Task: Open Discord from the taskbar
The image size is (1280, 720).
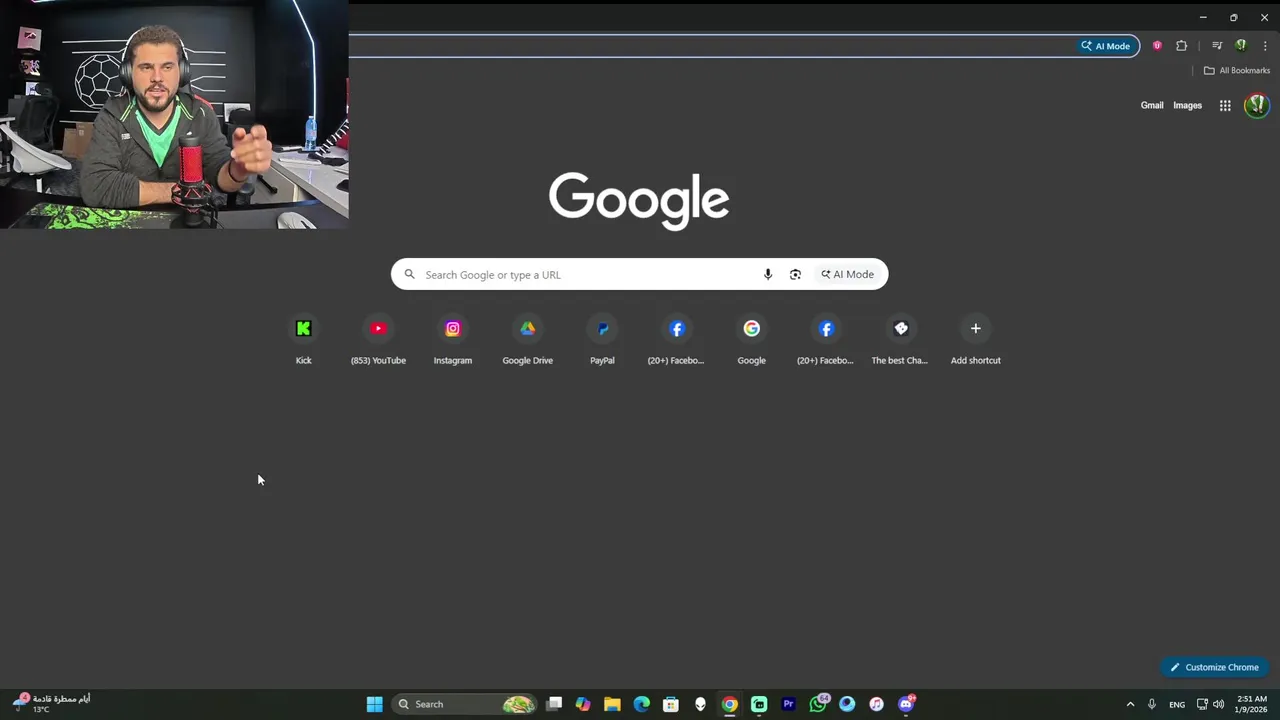Action: pos(906,704)
